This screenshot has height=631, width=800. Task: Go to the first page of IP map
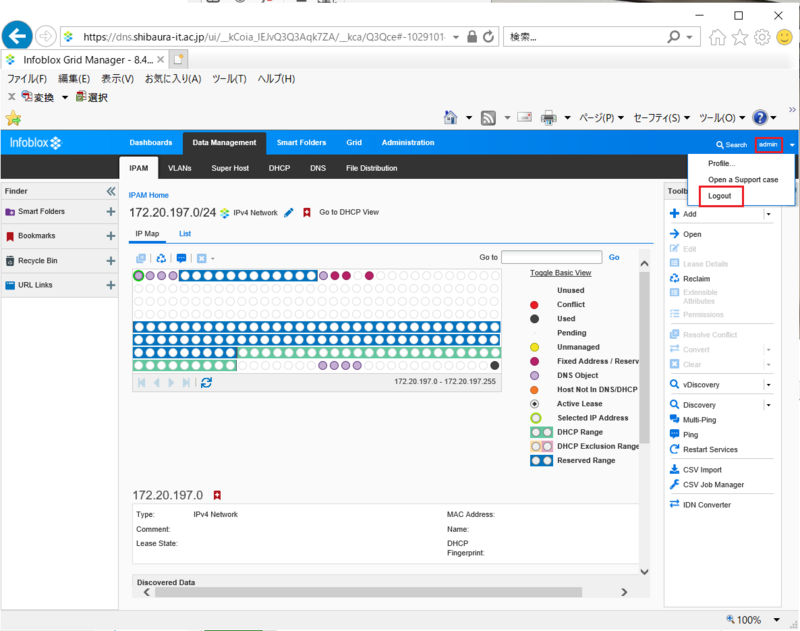pos(142,382)
